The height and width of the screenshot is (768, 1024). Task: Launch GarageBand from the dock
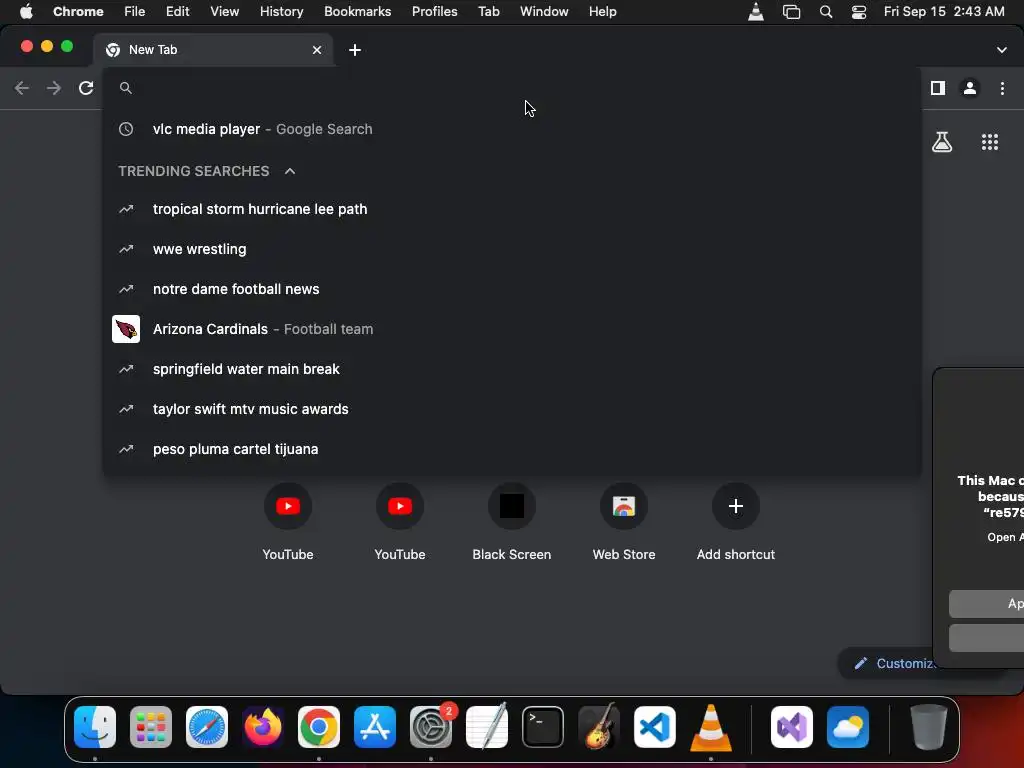(599, 727)
